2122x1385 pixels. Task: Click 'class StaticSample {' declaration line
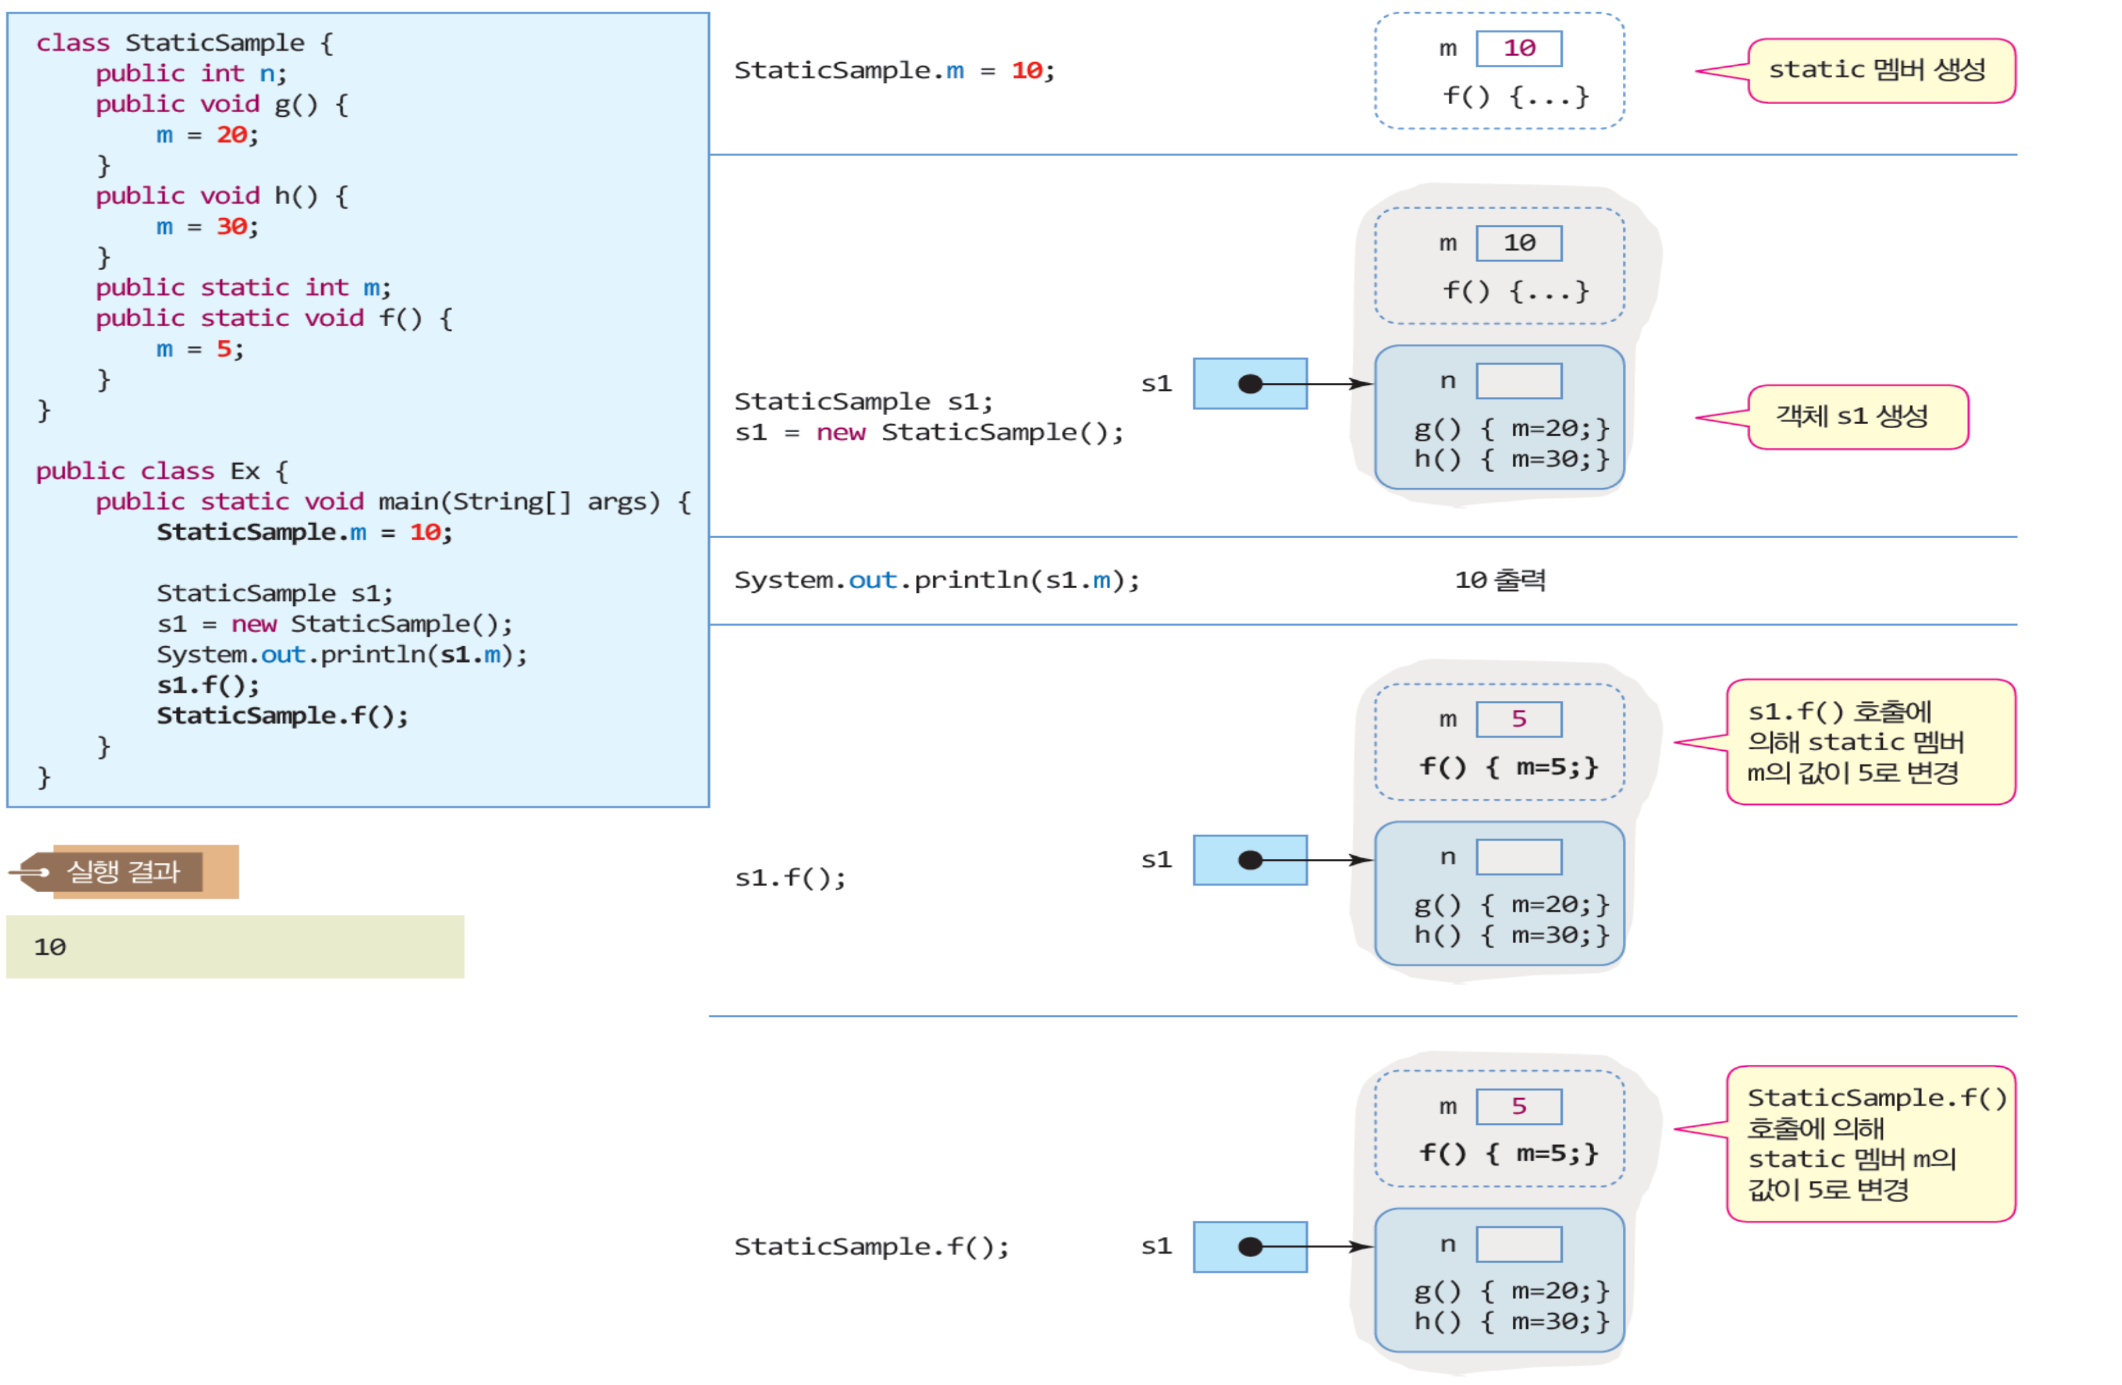185,43
